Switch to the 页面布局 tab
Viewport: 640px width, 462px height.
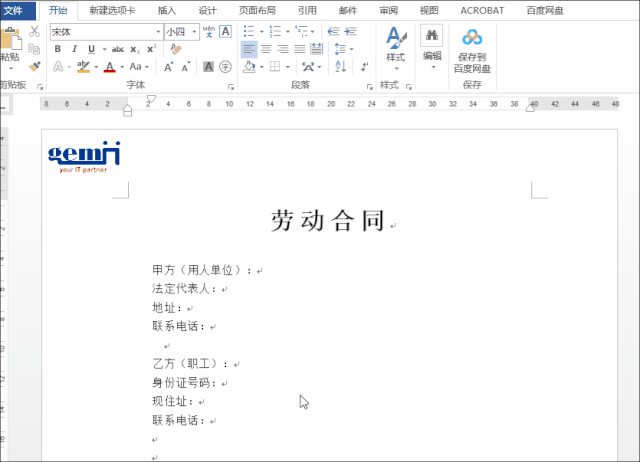(258, 11)
